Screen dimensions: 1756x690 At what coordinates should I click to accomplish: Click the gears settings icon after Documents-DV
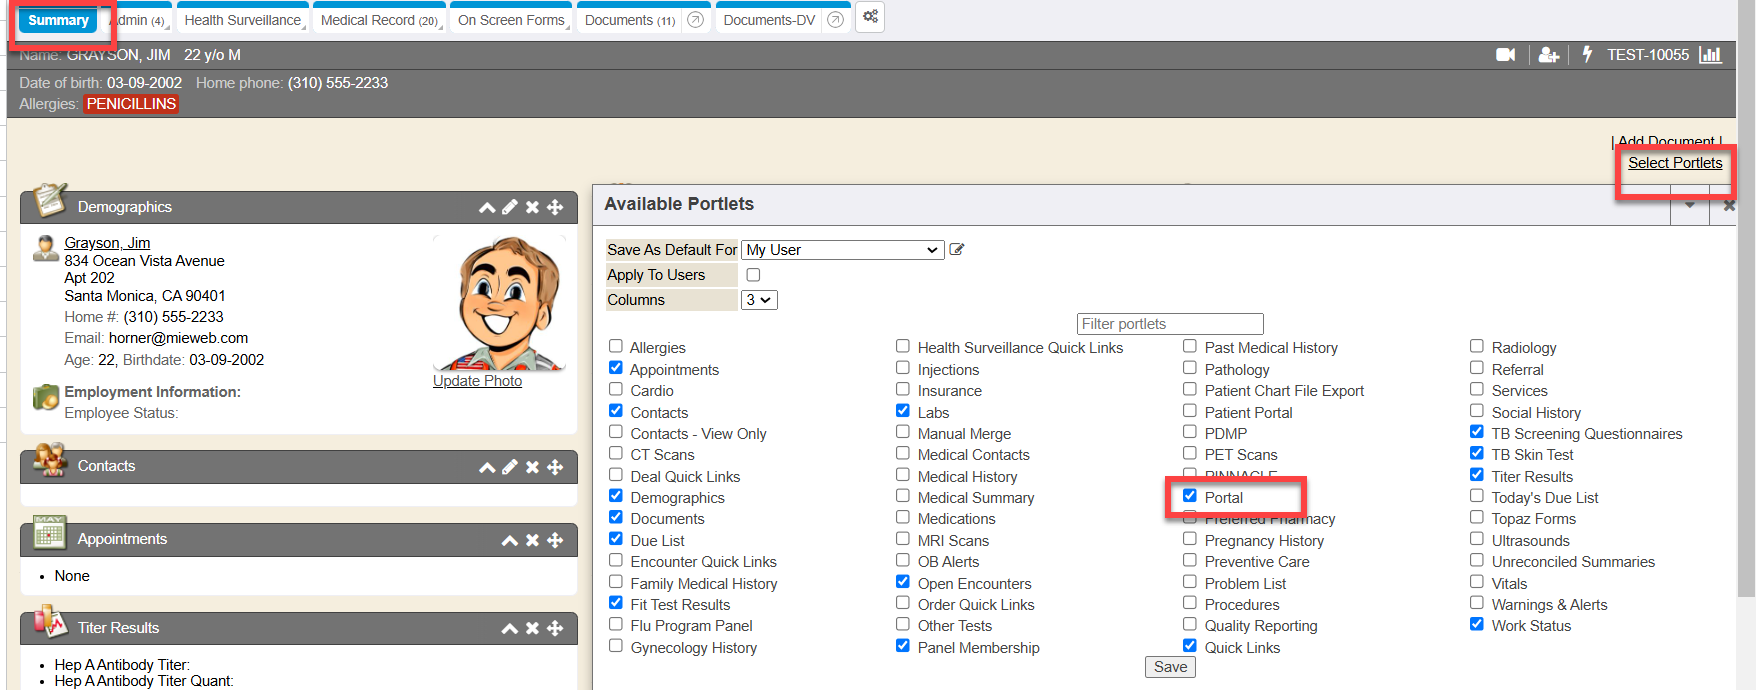point(870,17)
